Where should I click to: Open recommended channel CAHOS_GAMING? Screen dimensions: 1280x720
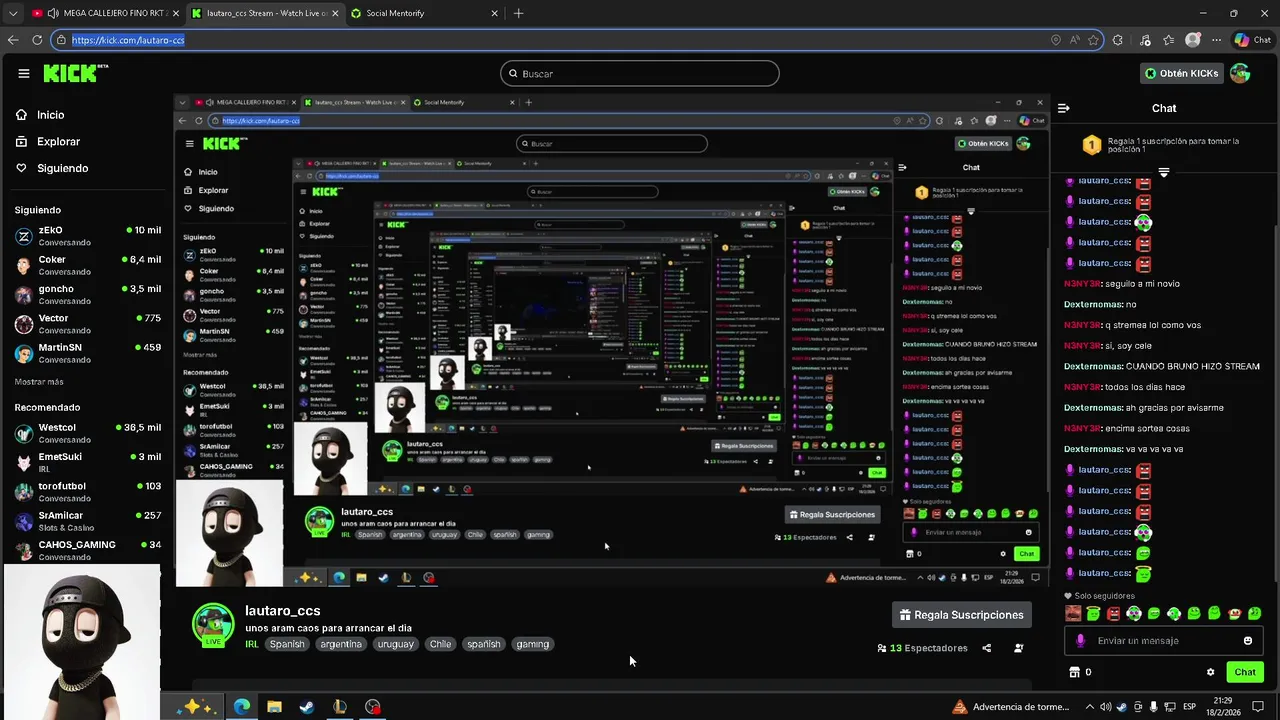tap(87, 550)
